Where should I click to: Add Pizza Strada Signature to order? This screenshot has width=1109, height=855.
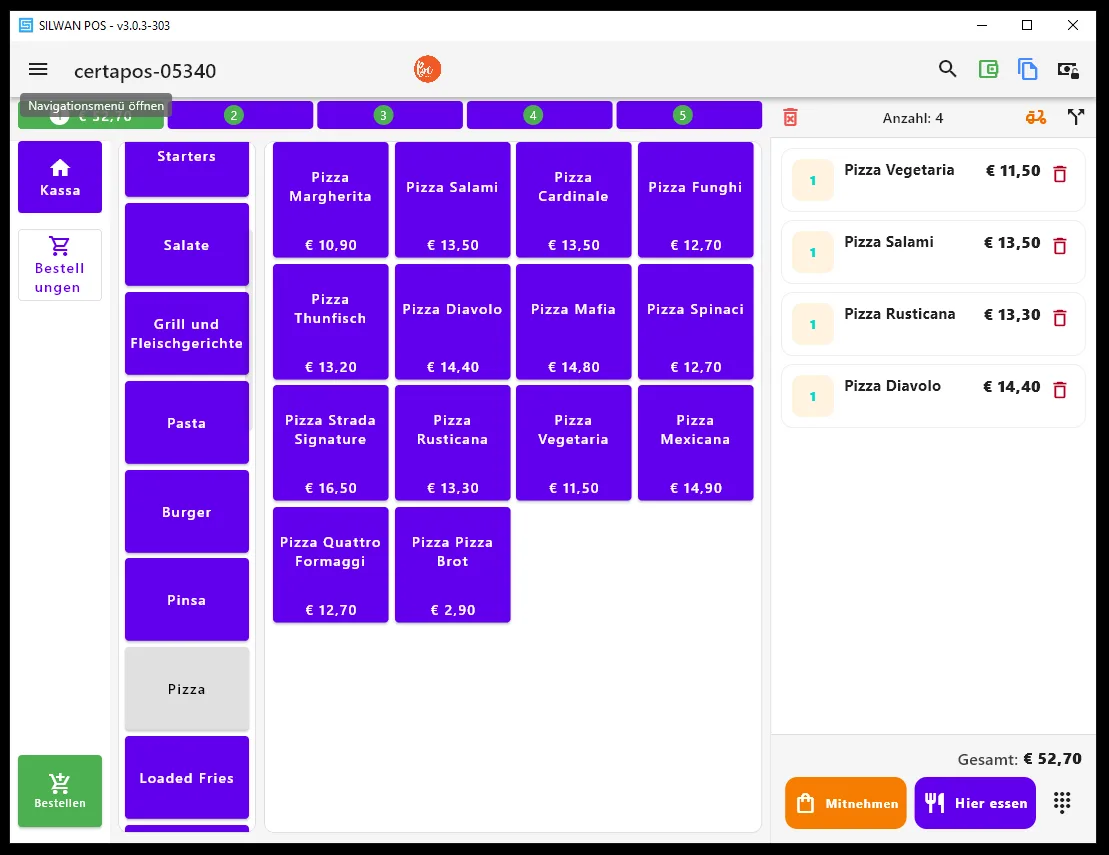tap(330, 443)
